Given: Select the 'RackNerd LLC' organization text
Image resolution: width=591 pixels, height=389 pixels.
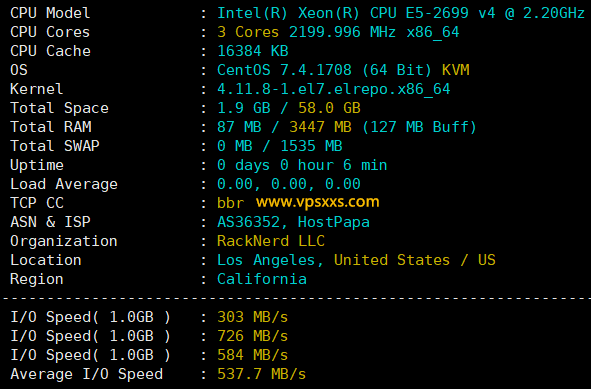Looking at the screenshot, I should point(271,241).
